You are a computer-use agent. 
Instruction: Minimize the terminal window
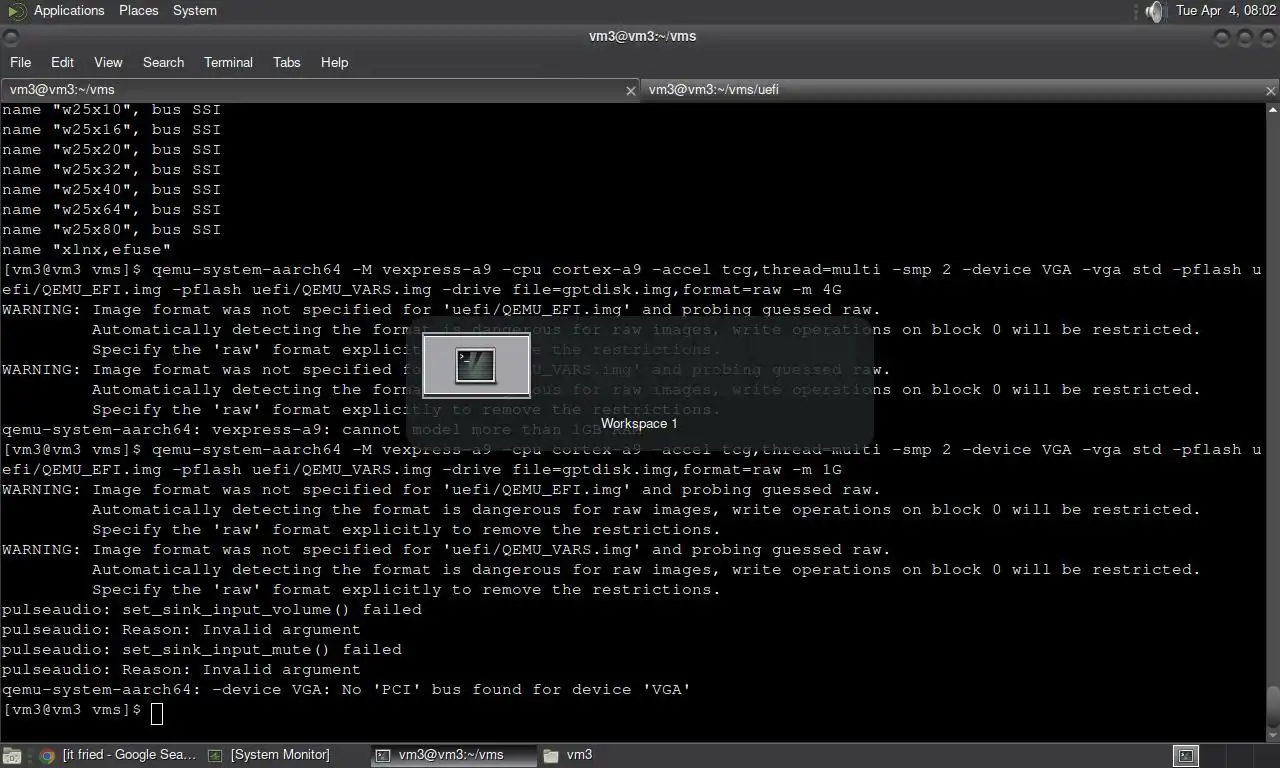1222,38
